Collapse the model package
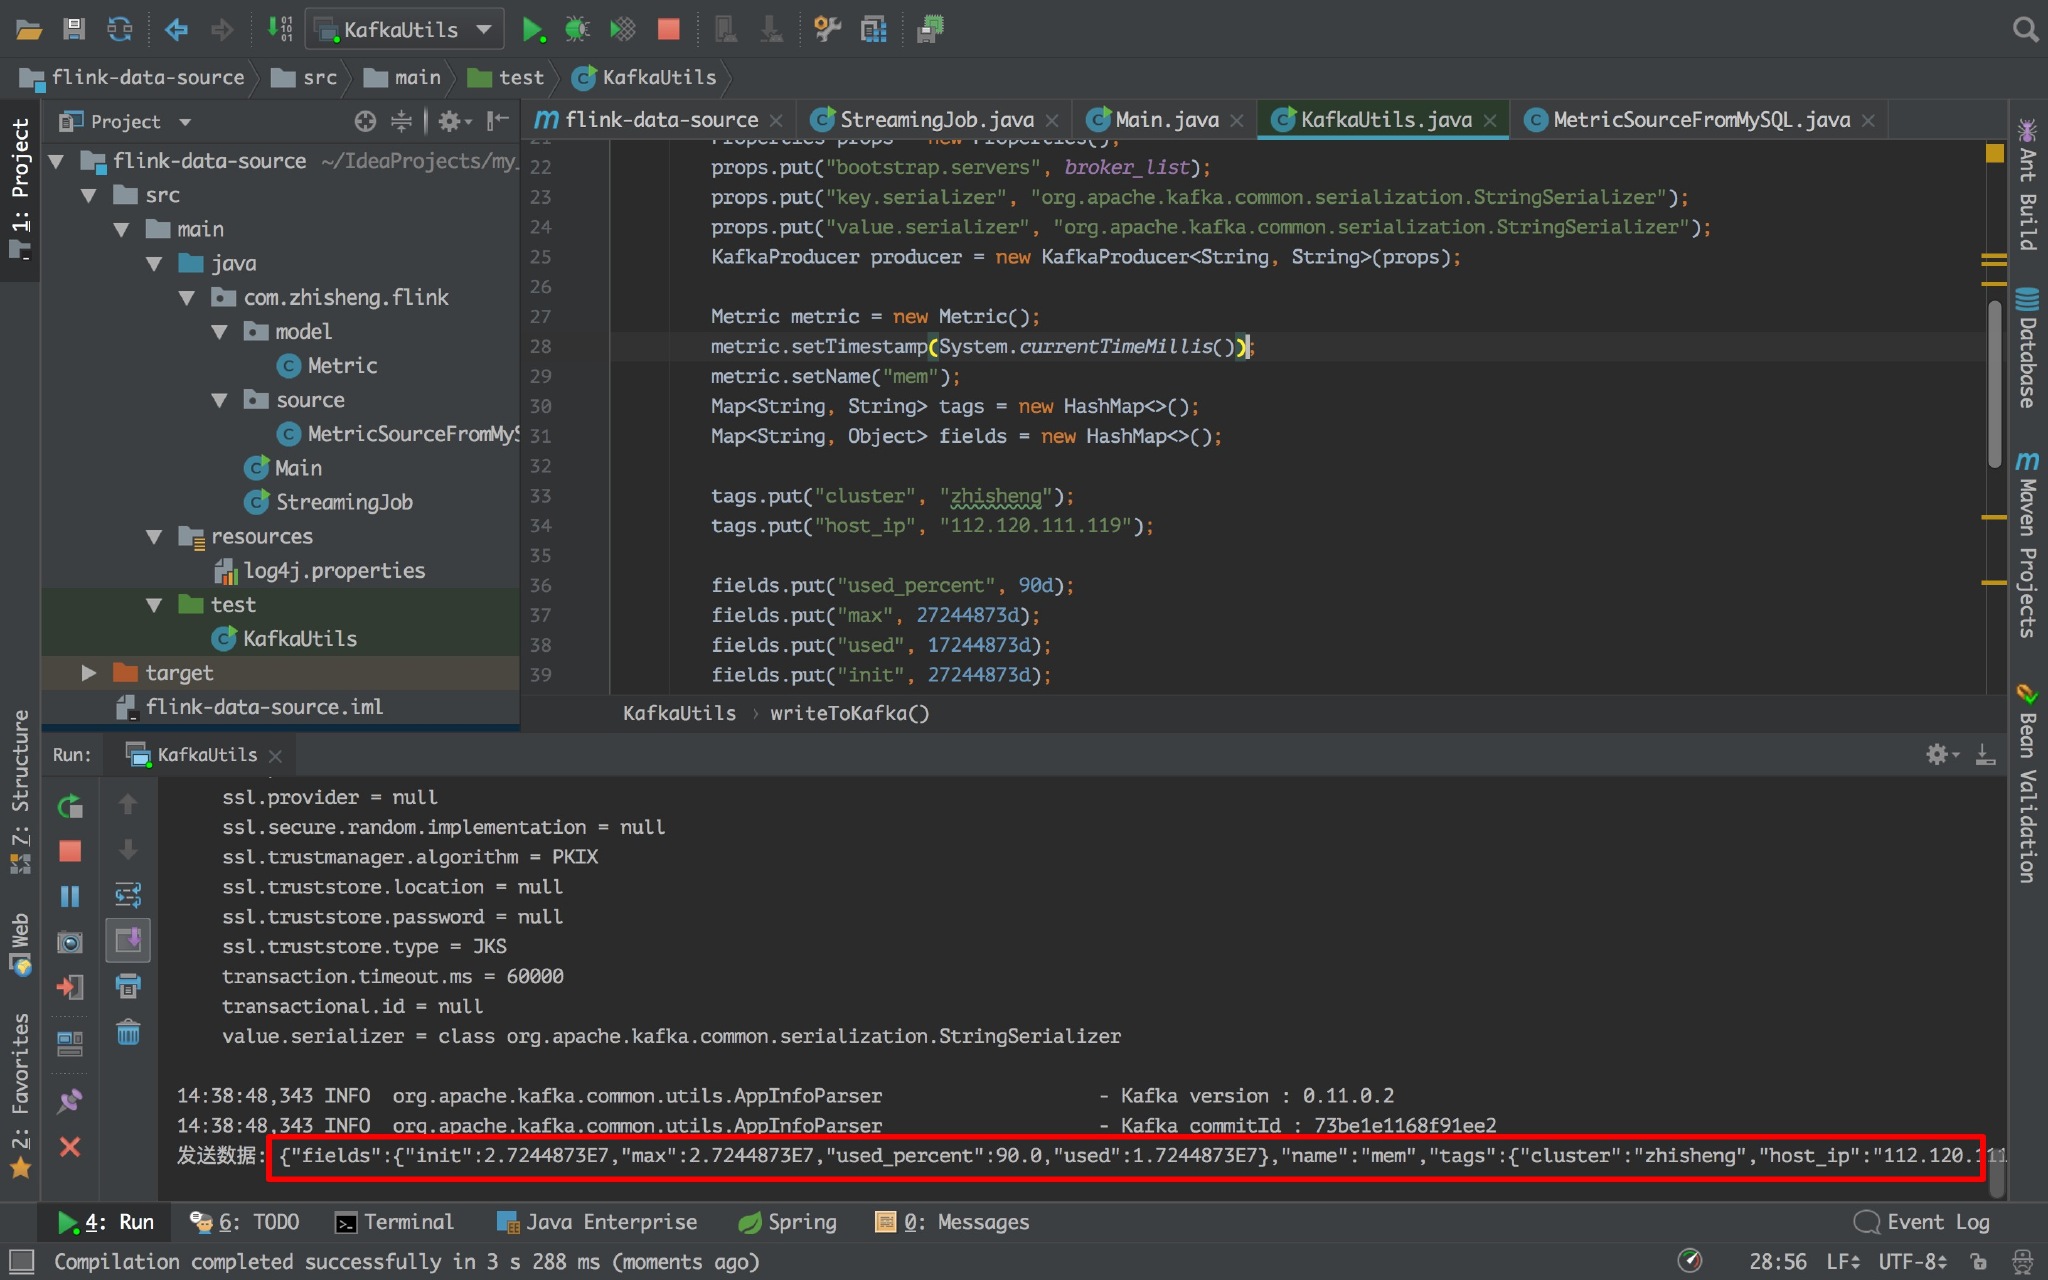Image resolution: width=2048 pixels, height=1280 pixels. pos(220,332)
